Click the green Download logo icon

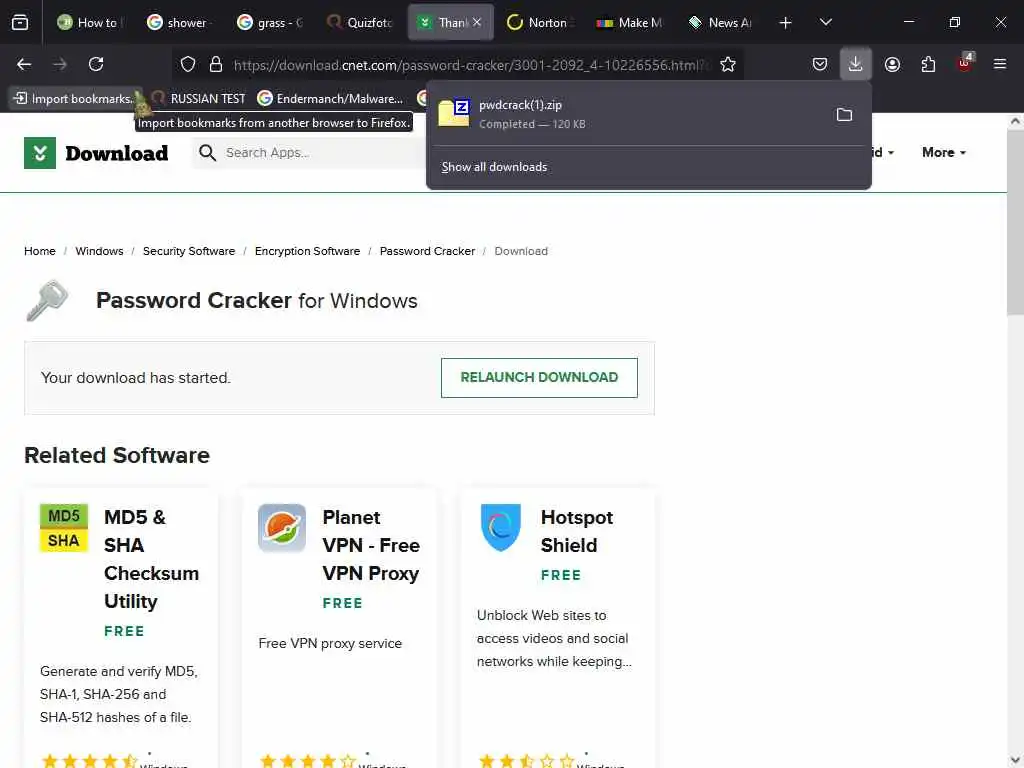[40, 153]
